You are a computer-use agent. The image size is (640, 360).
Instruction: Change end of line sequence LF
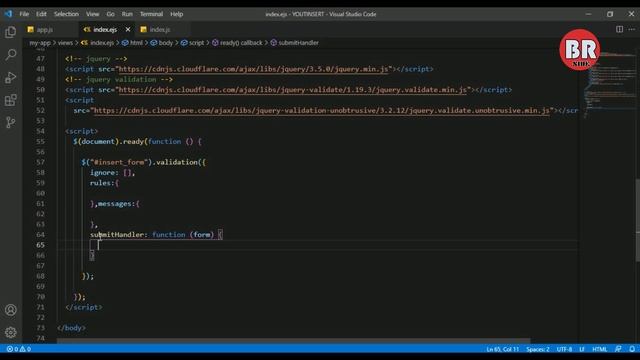click(x=582, y=349)
